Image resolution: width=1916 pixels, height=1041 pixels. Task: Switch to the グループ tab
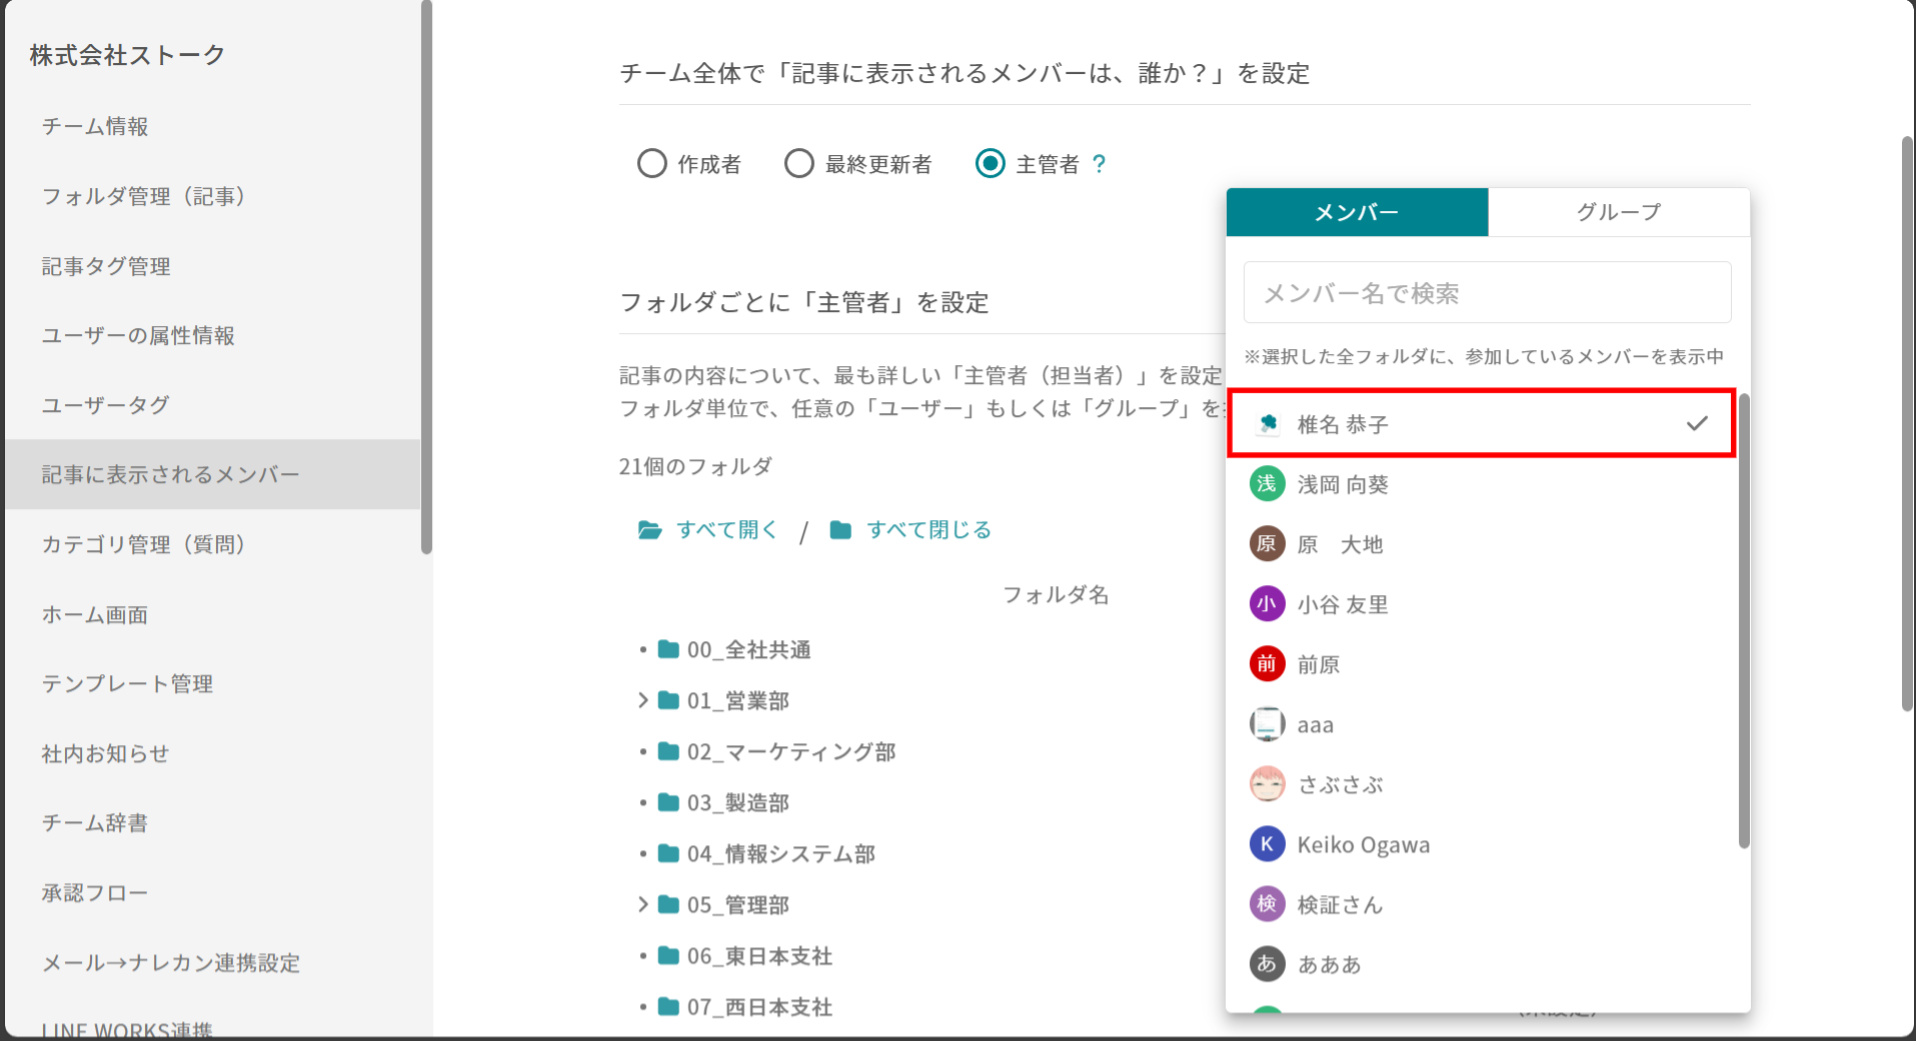click(1618, 212)
